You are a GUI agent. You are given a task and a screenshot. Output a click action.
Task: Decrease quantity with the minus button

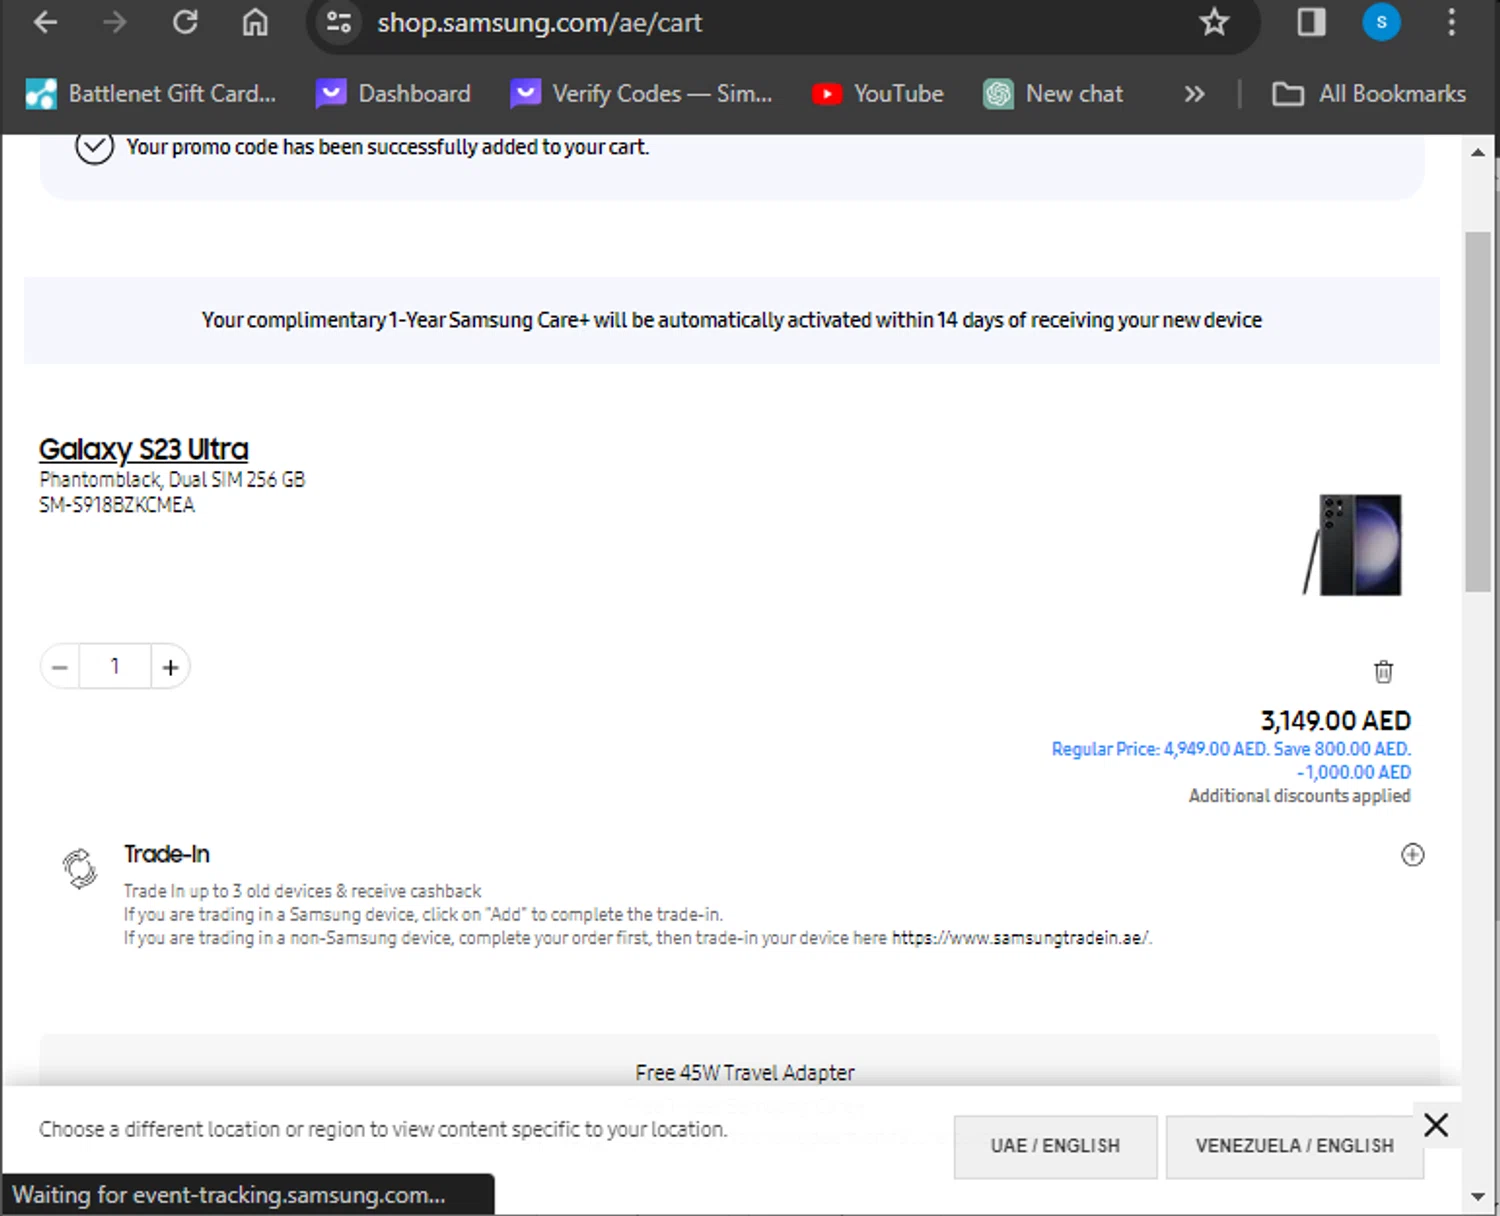point(60,667)
